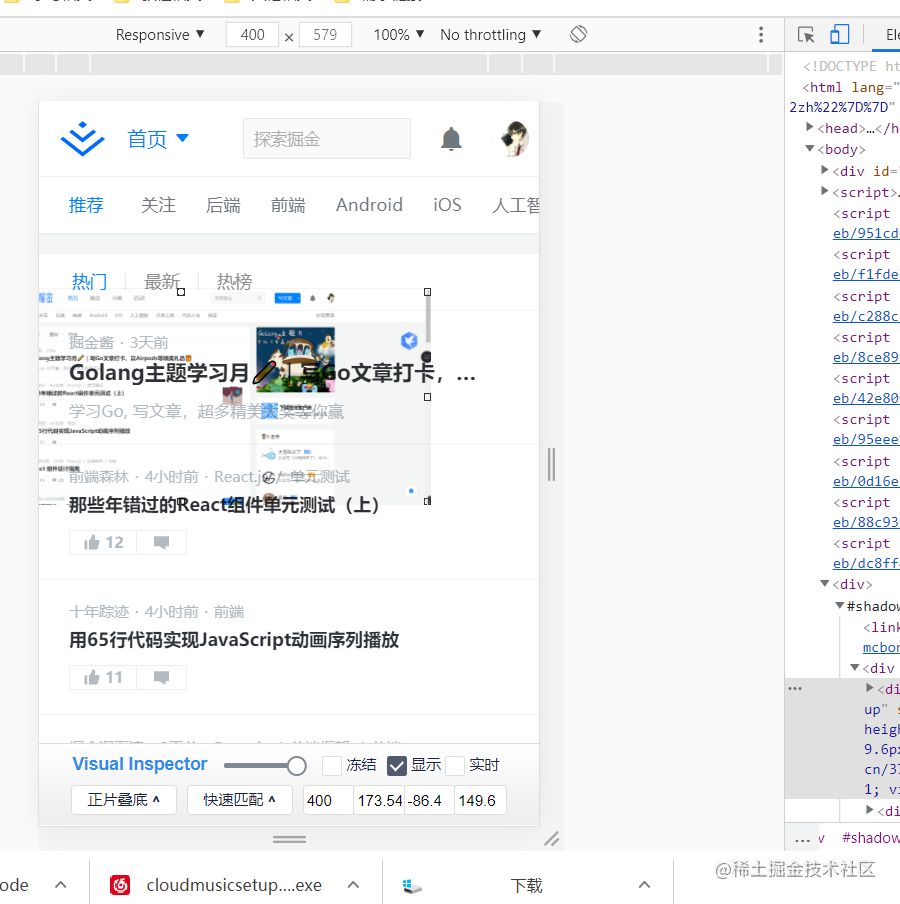Edit the viewport height field 579

[x=325, y=35]
